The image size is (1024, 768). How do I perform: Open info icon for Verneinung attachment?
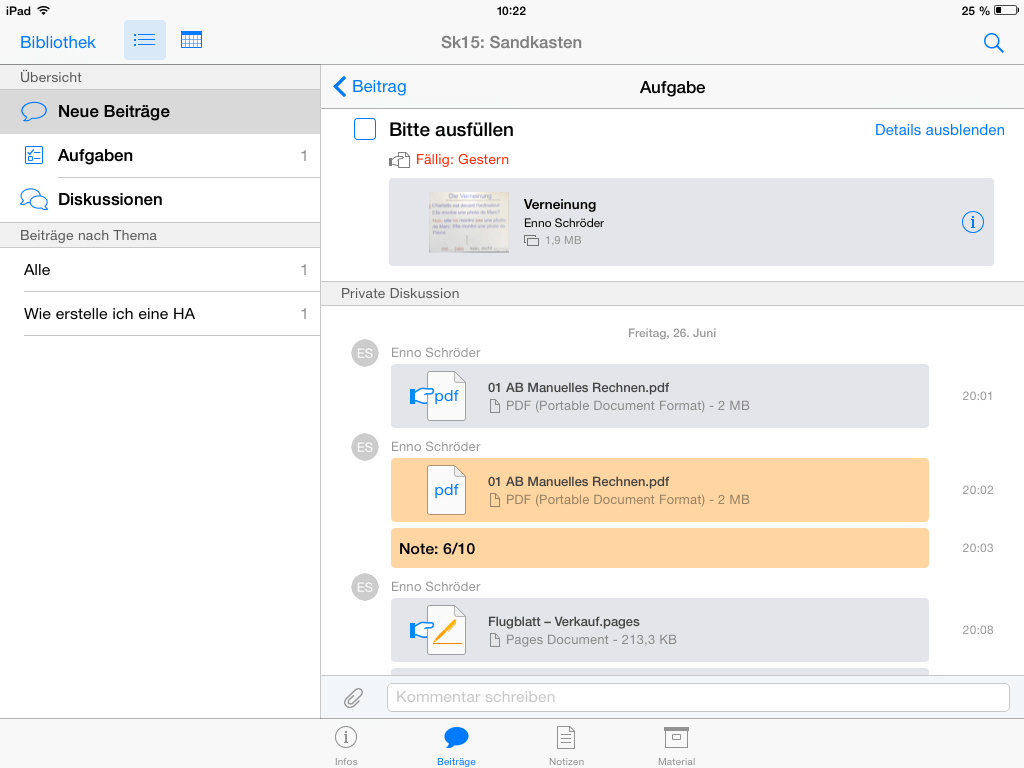click(972, 222)
